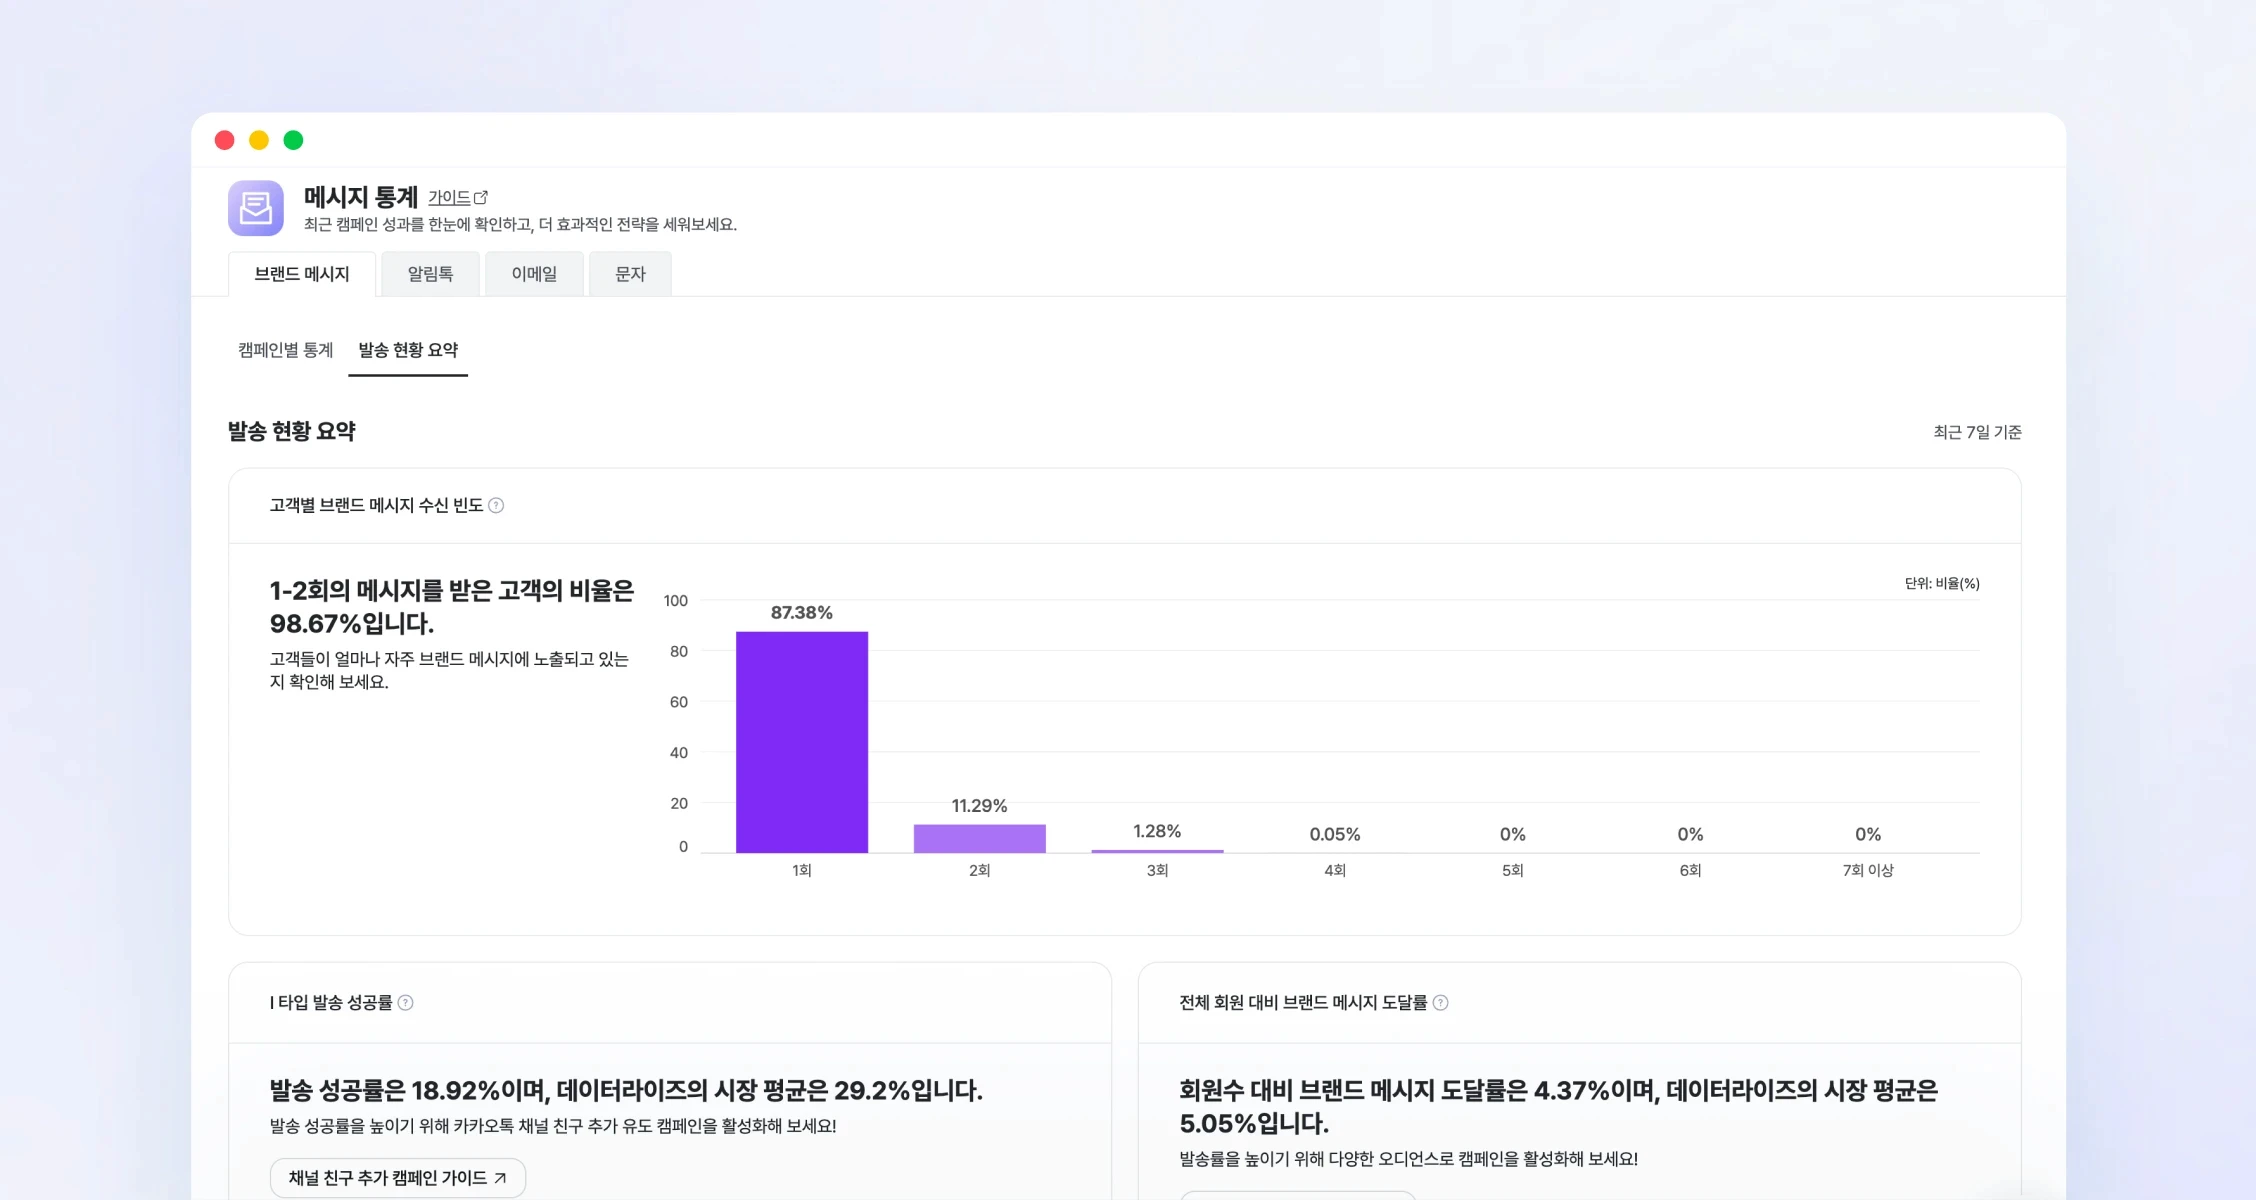Click the green maximize window button
This screenshot has width=2256, height=1200.
(x=293, y=140)
